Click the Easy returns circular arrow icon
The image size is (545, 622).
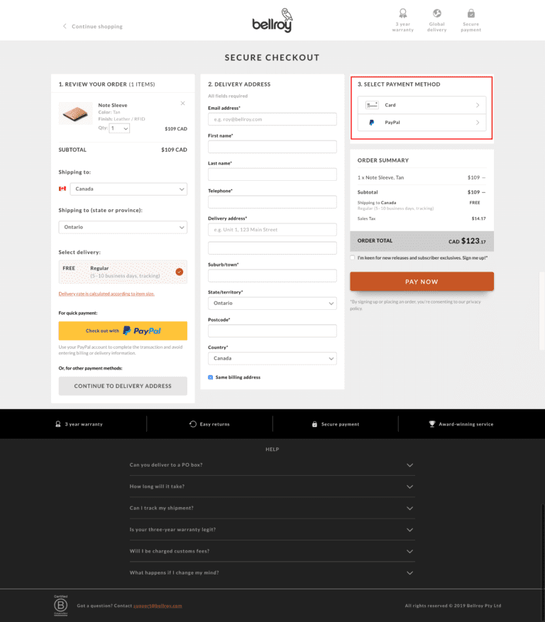[193, 424]
